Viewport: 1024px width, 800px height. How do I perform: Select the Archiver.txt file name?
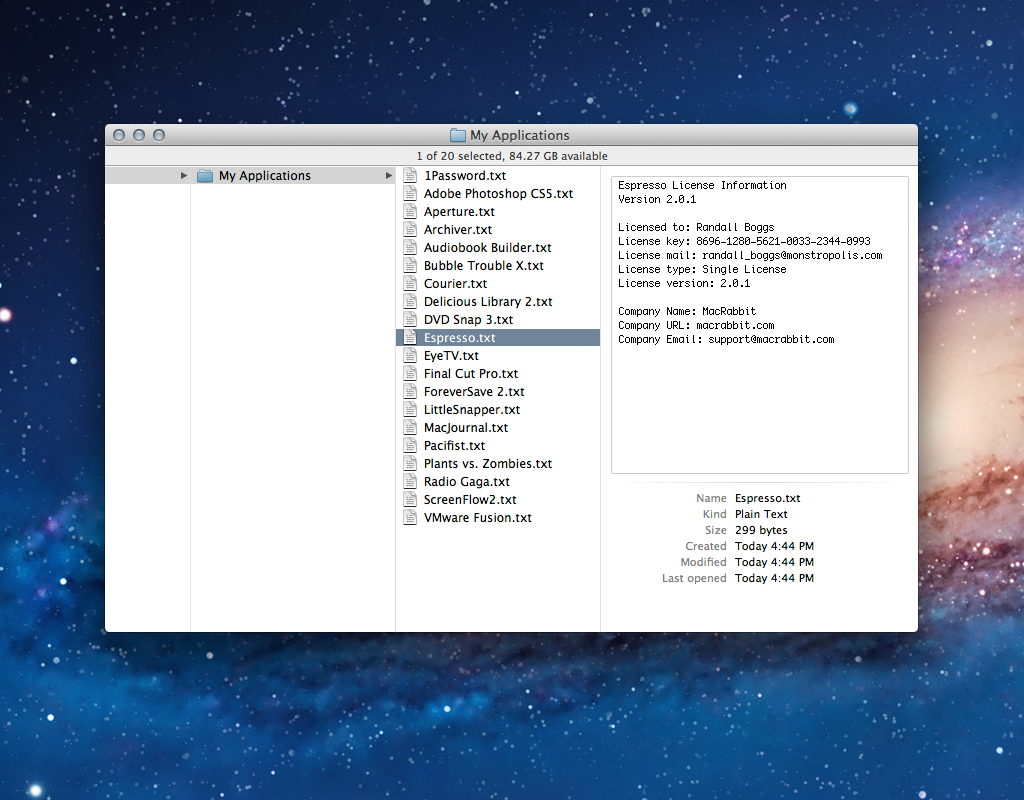pos(458,229)
